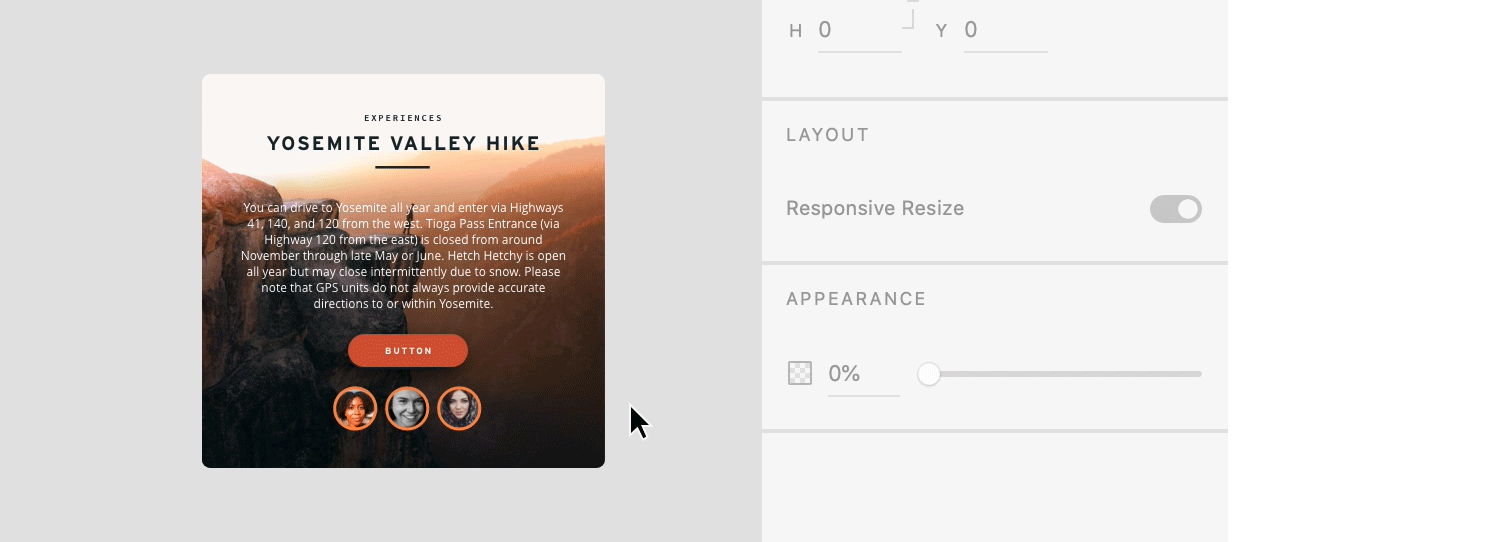Click the LAYOUT section header
This screenshot has width=1500, height=542.
tap(828, 135)
